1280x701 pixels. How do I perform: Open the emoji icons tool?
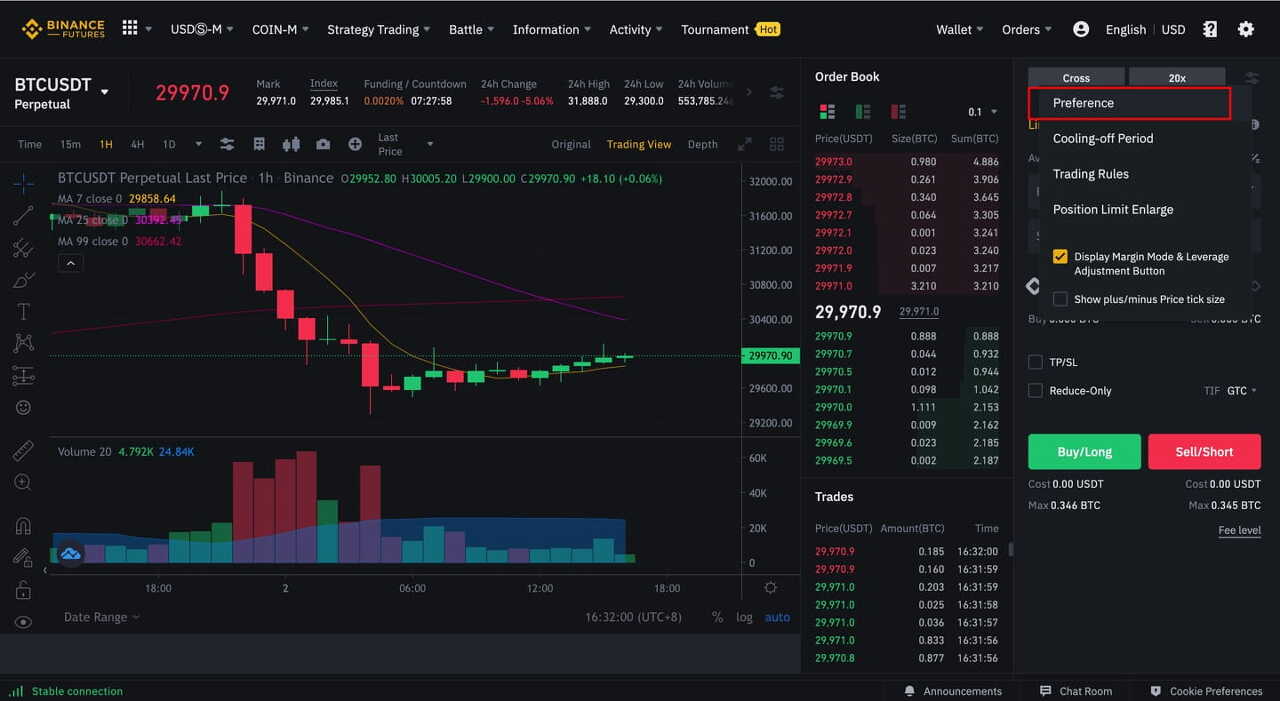pyautogui.click(x=23, y=408)
